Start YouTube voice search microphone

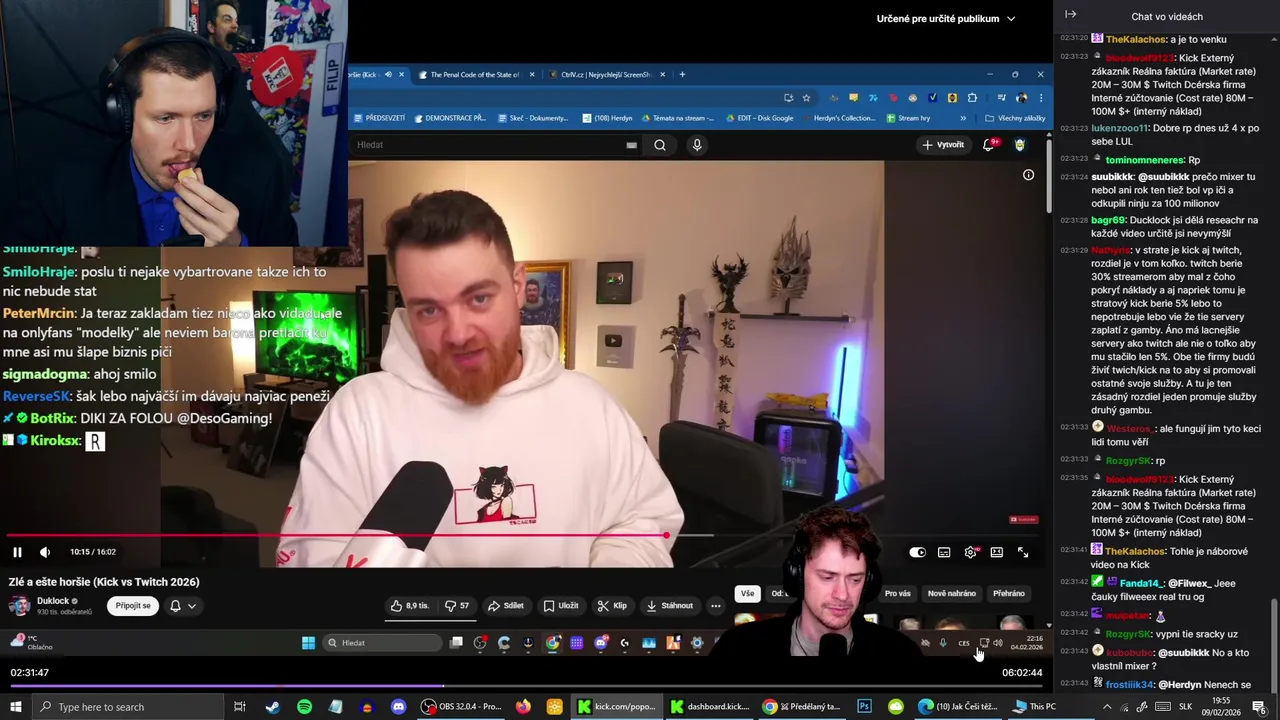[697, 145]
